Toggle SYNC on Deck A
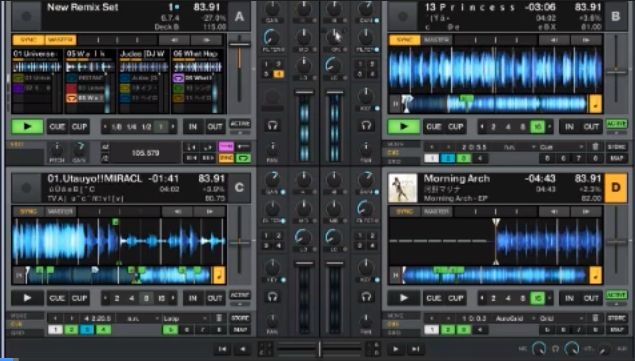635x361 pixels. coord(28,40)
